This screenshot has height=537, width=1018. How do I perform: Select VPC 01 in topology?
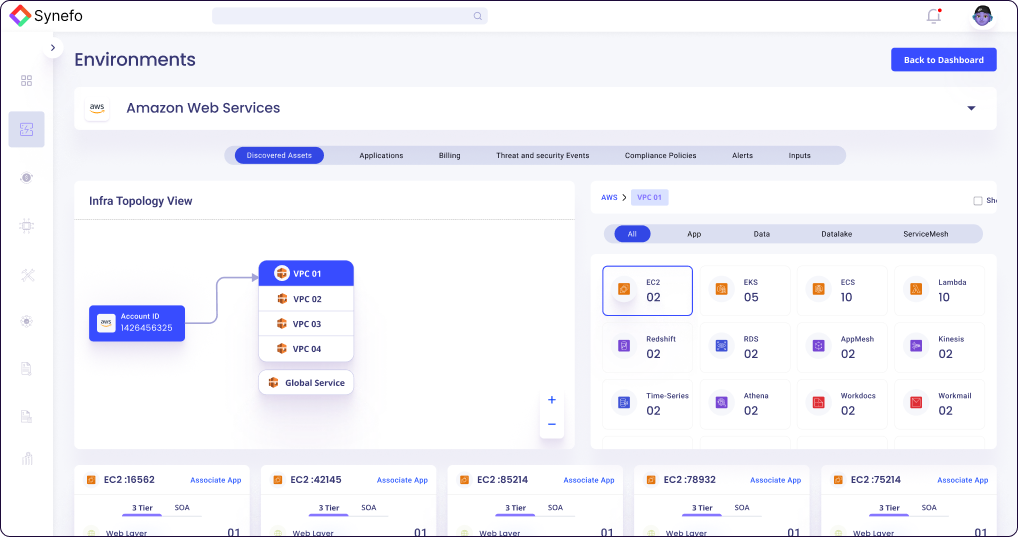[306, 273]
